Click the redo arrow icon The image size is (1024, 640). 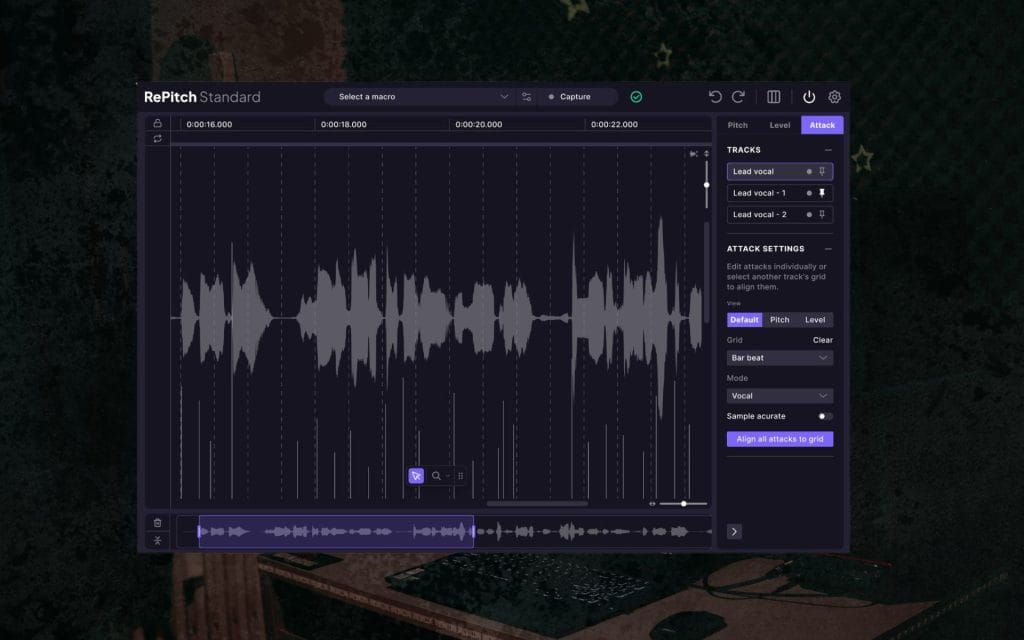click(738, 97)
